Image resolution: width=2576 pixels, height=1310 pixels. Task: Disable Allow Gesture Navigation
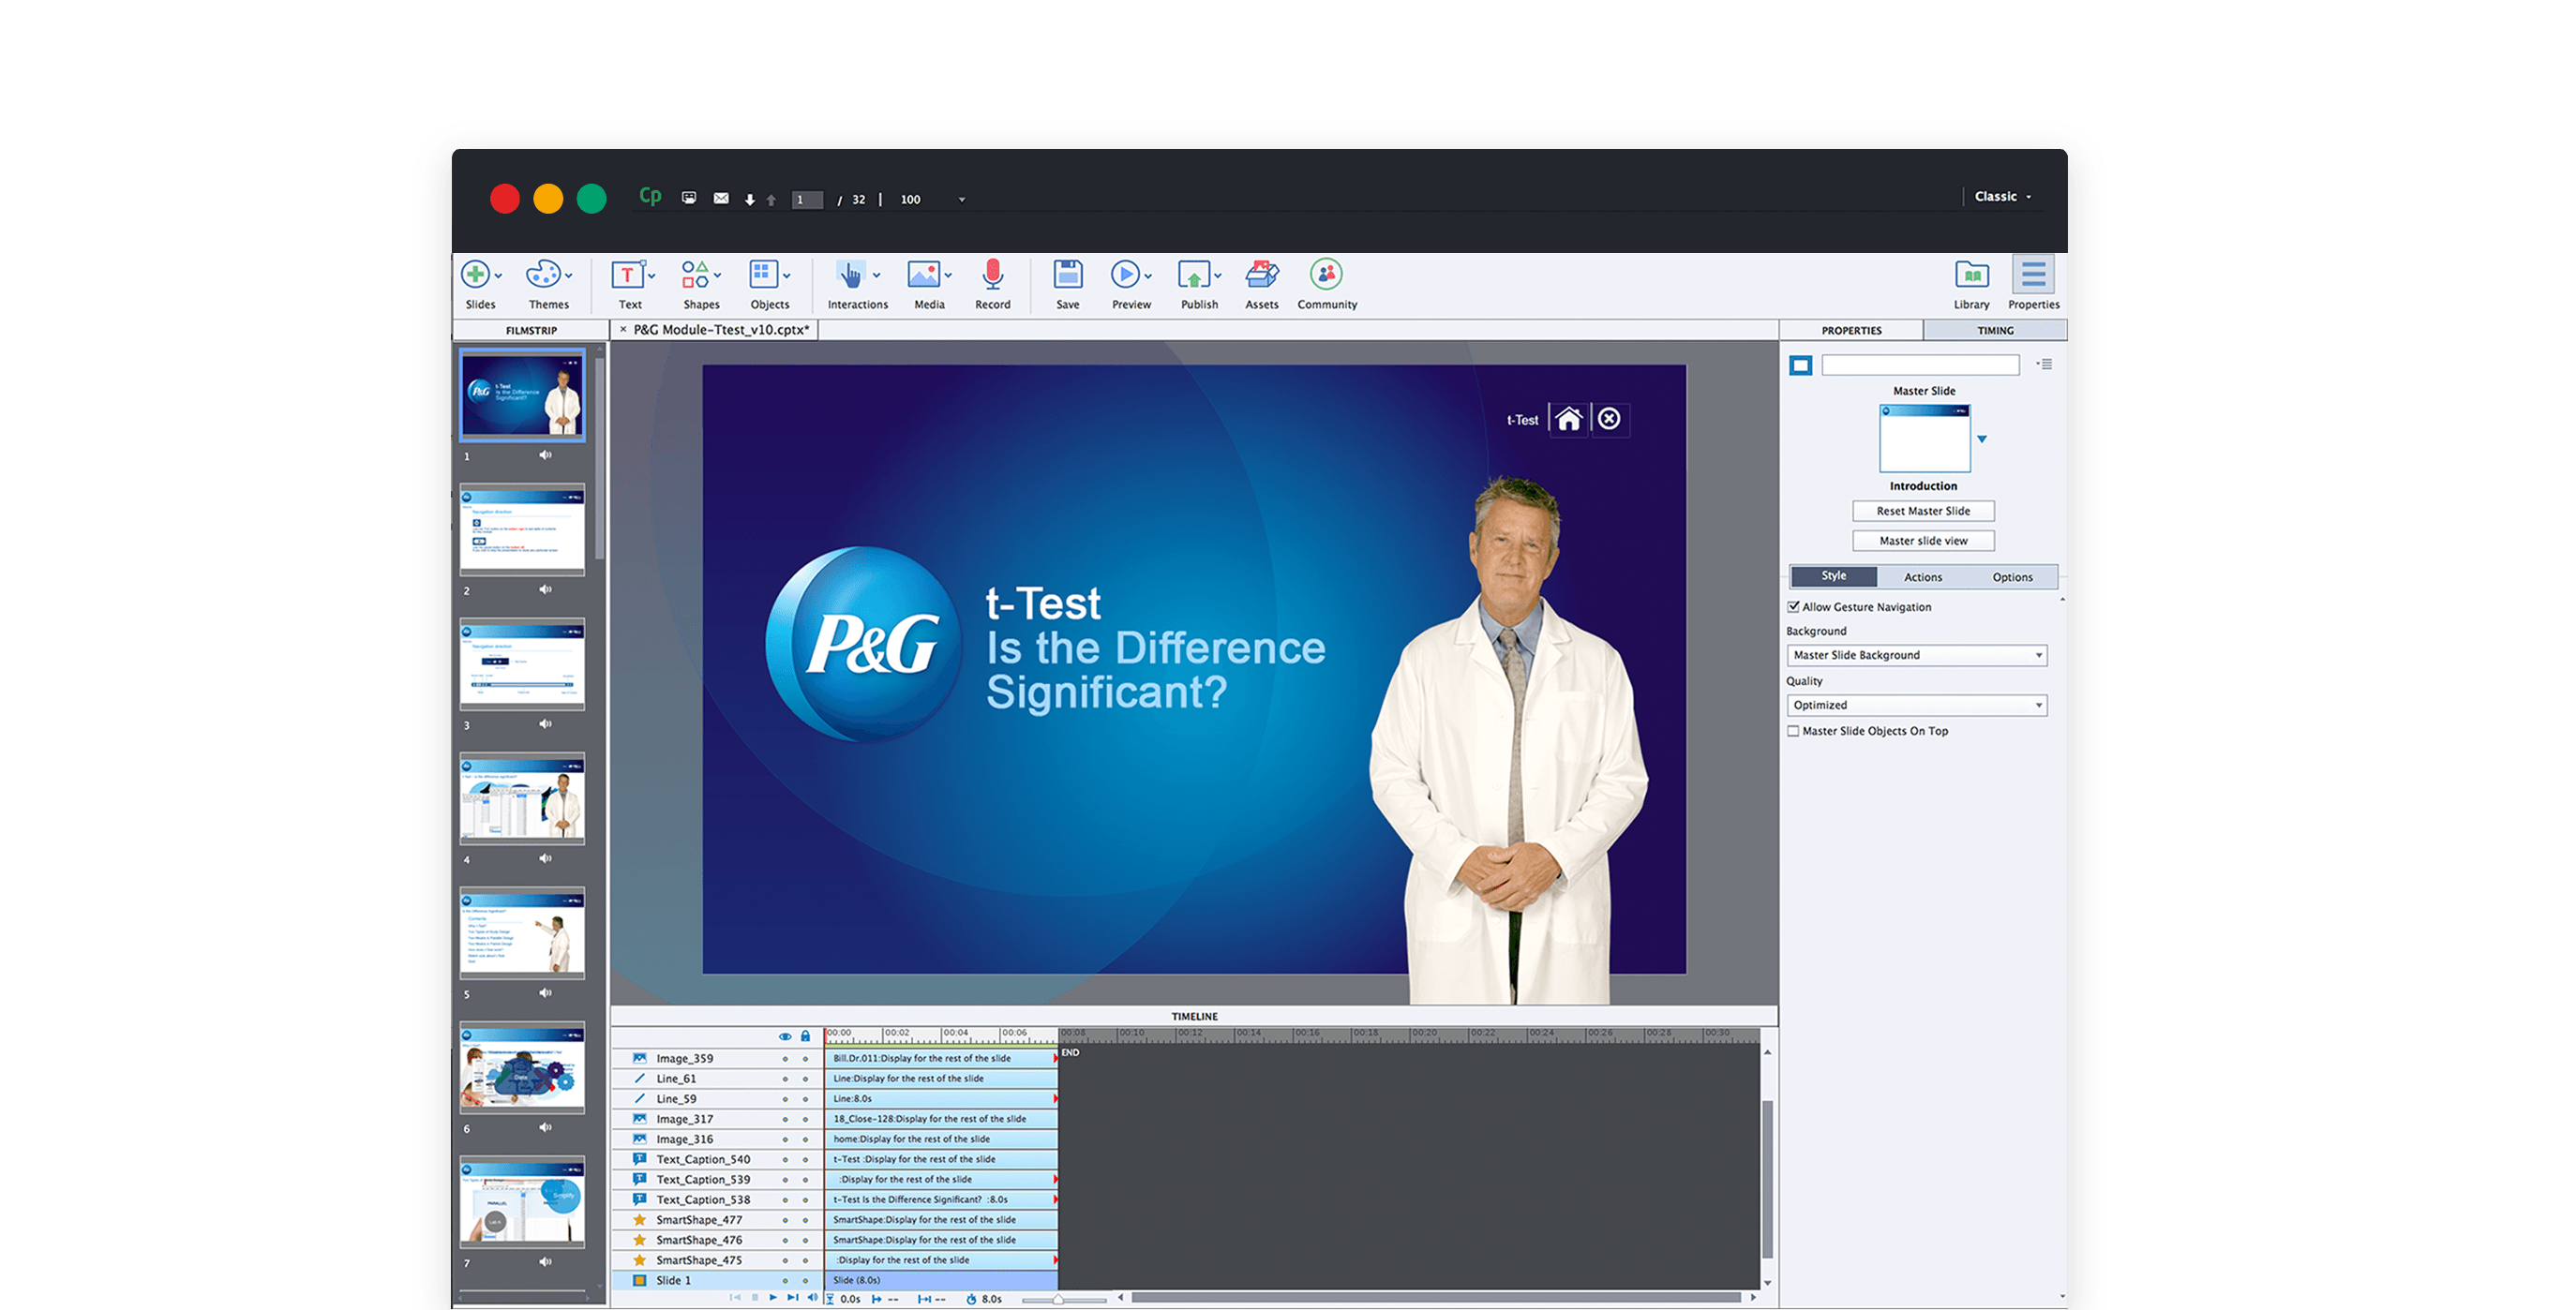[1795, 607]
